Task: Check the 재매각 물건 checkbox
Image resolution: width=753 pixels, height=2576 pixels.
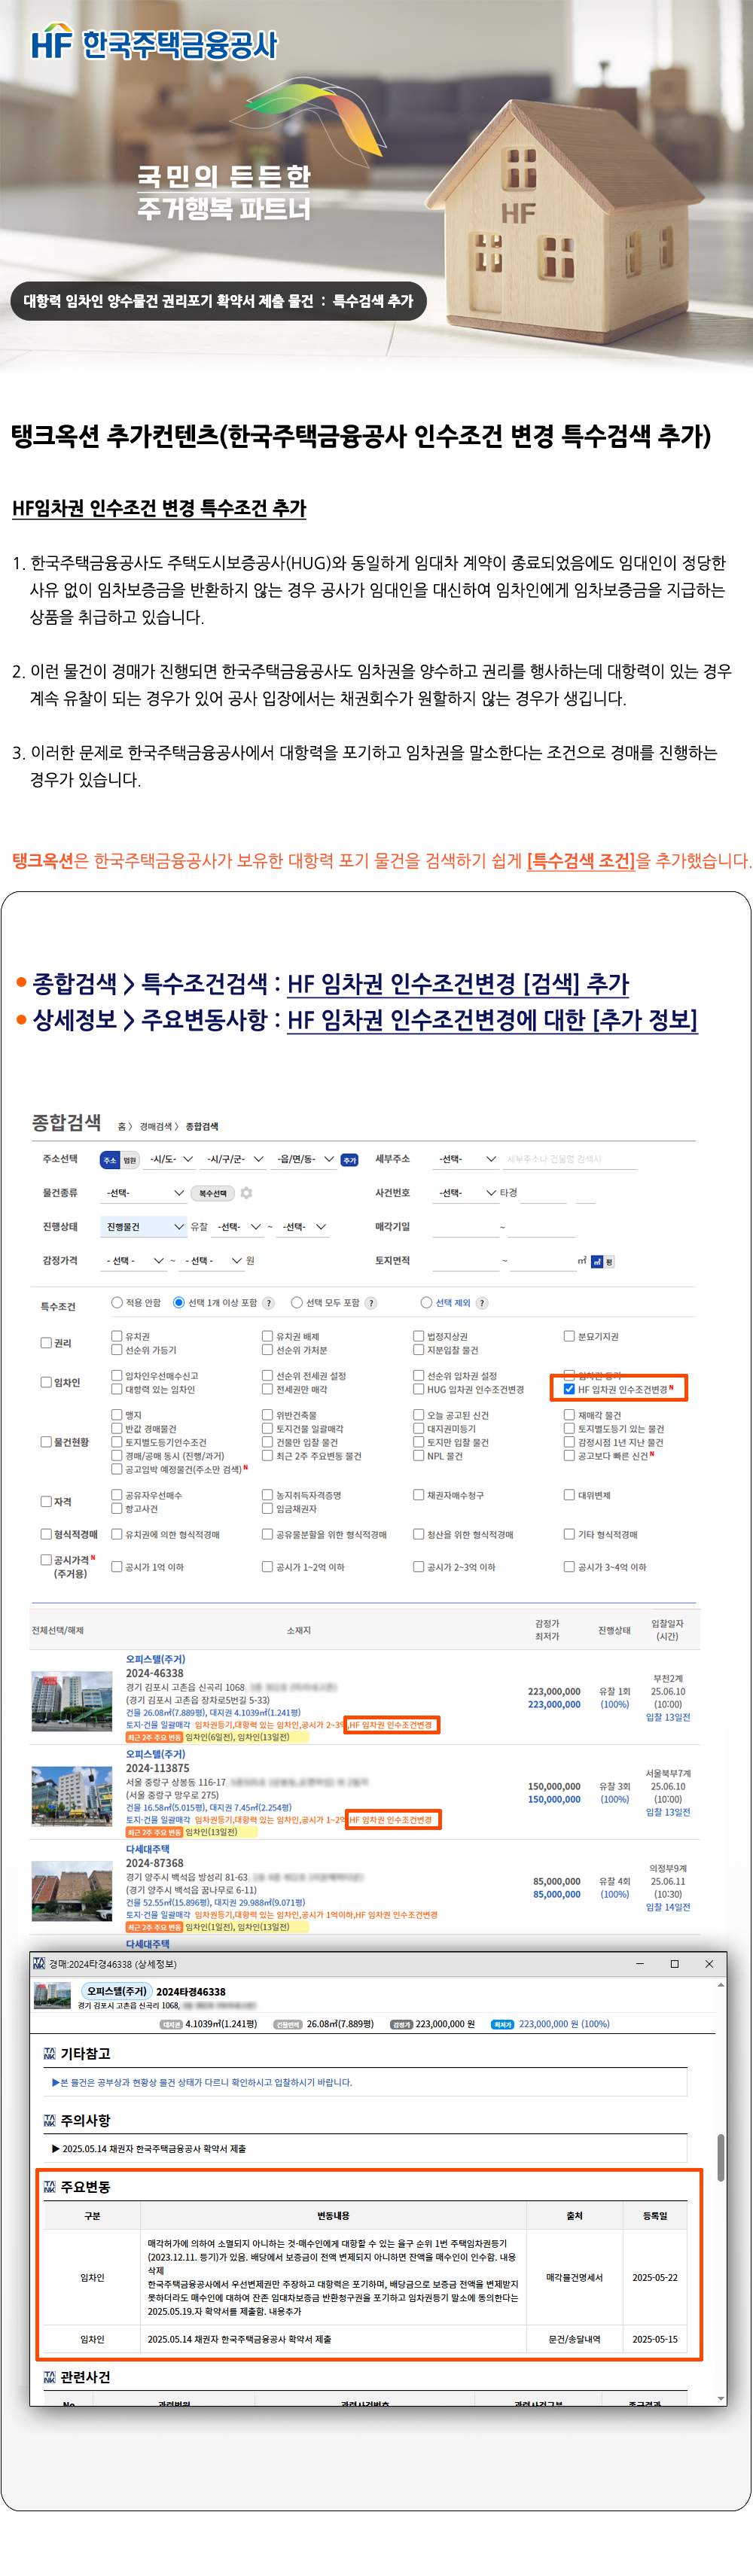Action: 569,1415
